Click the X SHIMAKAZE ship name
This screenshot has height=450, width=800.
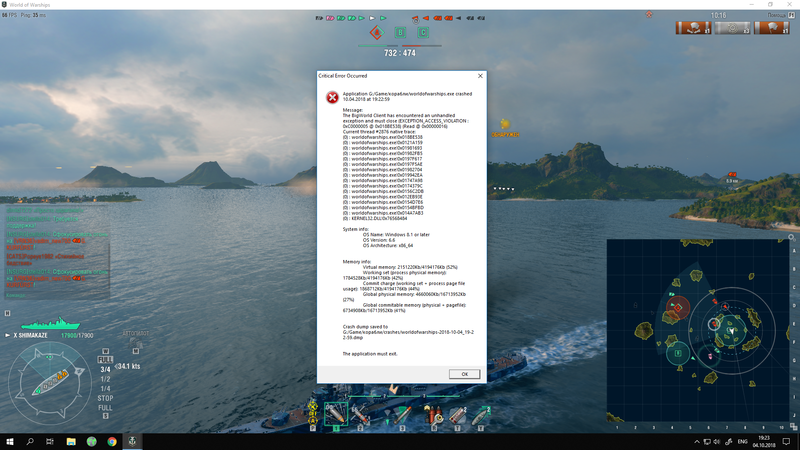31,335
